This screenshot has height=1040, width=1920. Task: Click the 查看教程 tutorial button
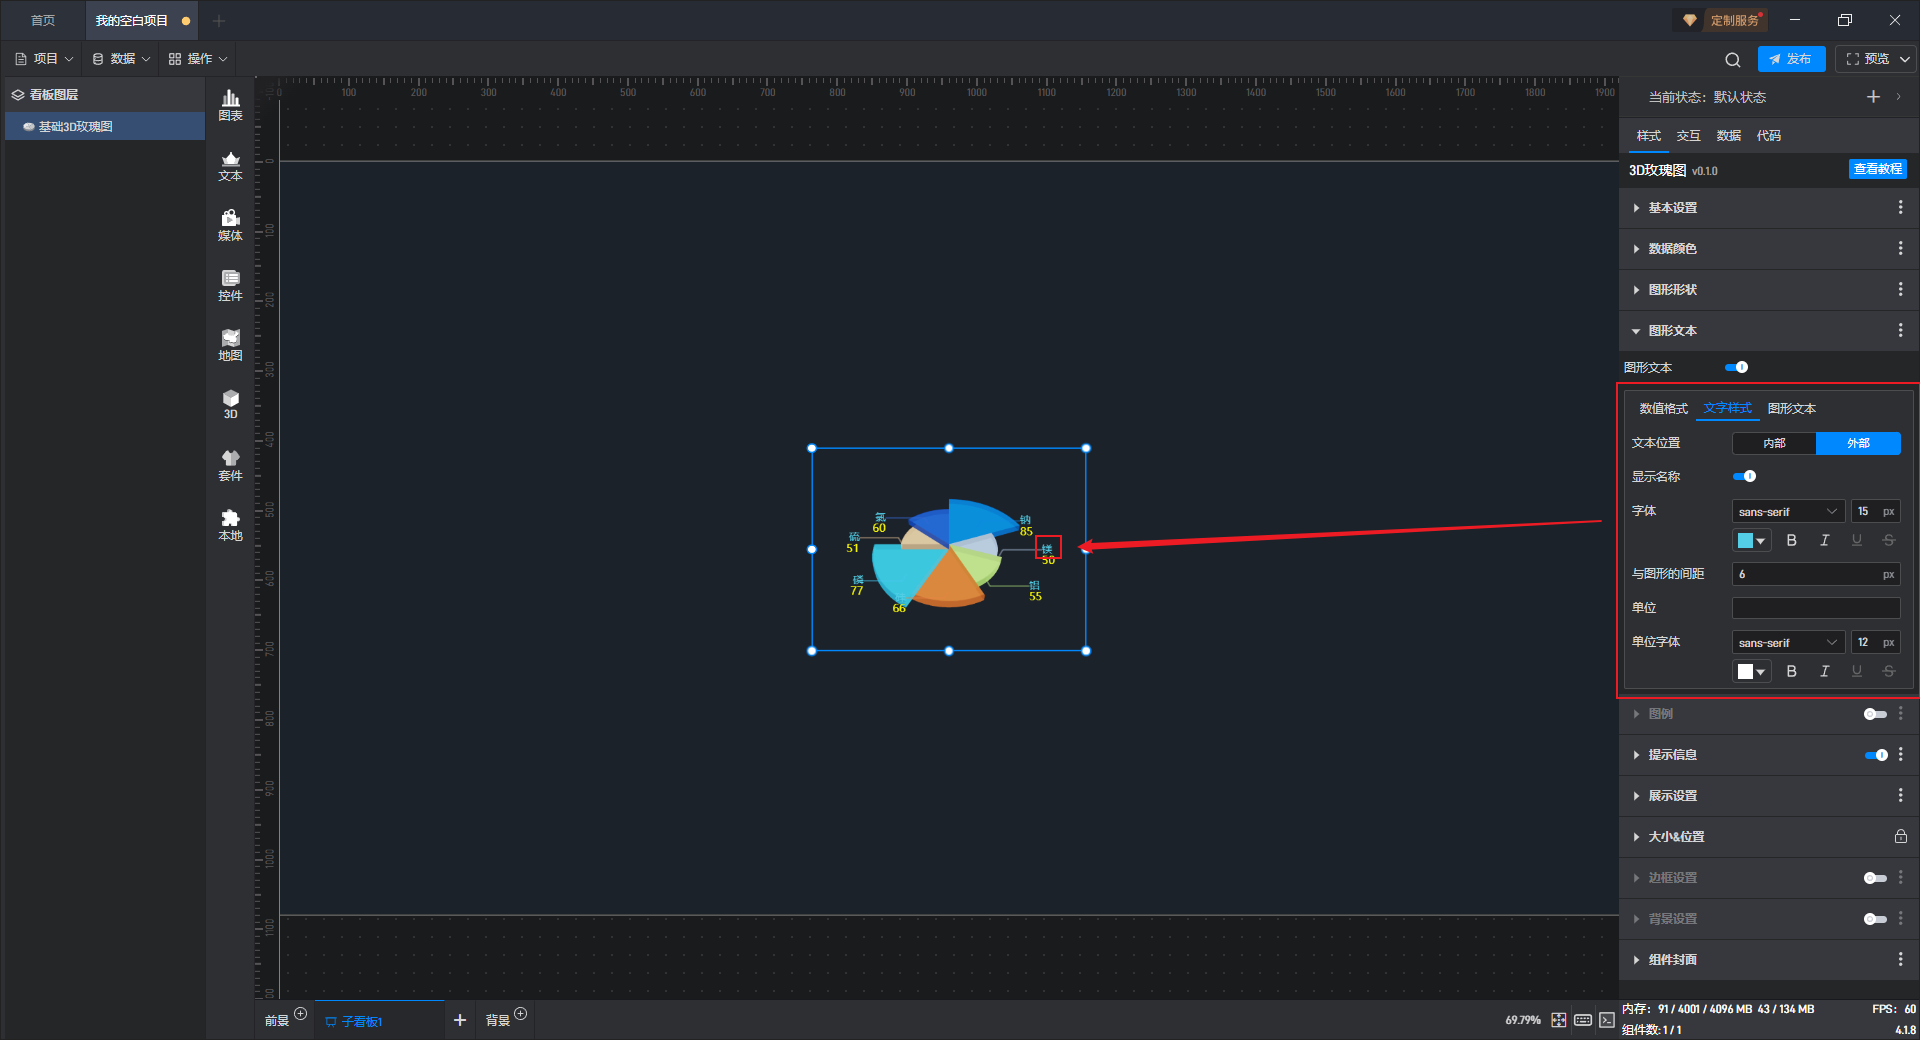(1877, 169)
